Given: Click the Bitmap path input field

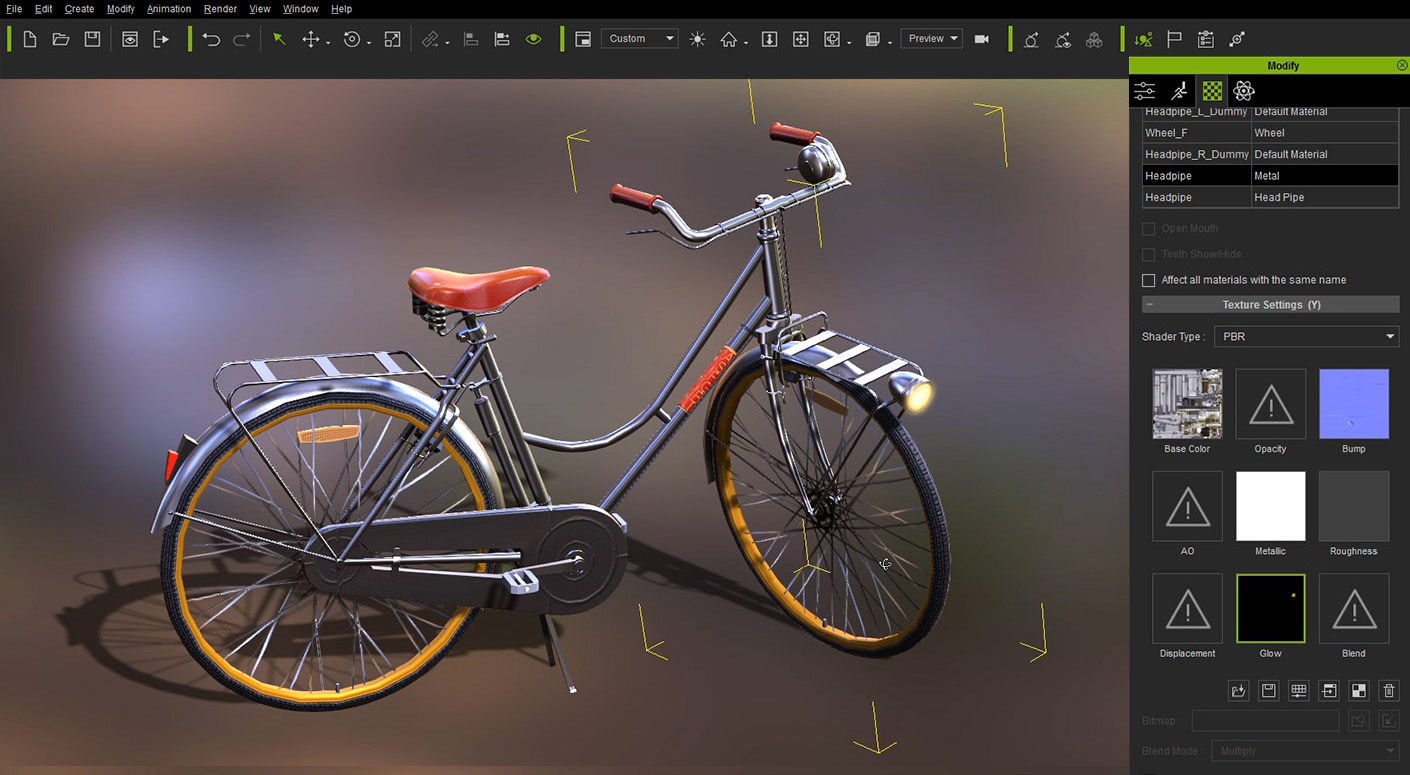Looking at the screenshot, I should pyautogui.click(x=1265, y=721).
